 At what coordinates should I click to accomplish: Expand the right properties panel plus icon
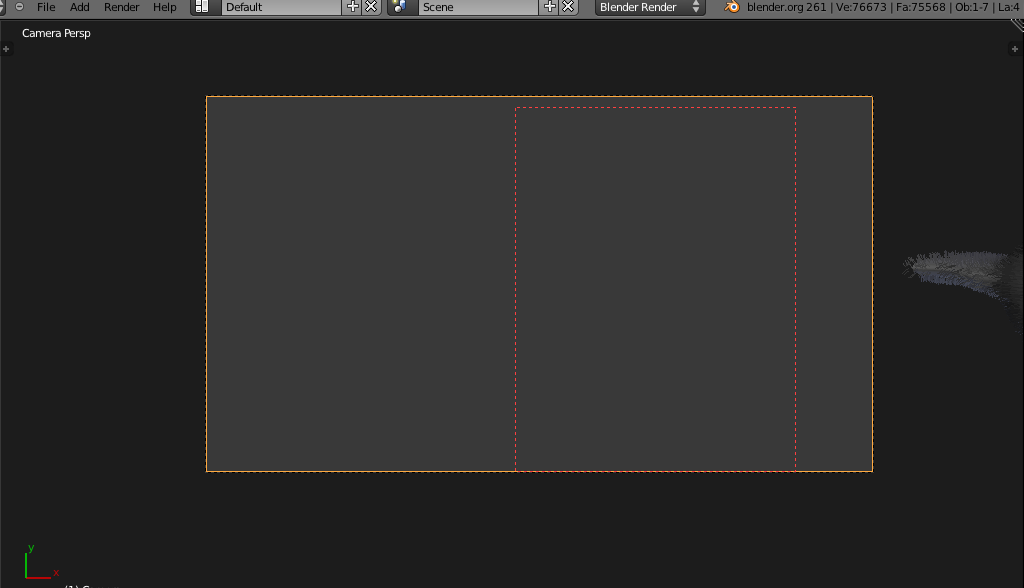[x=1014, y=49]
